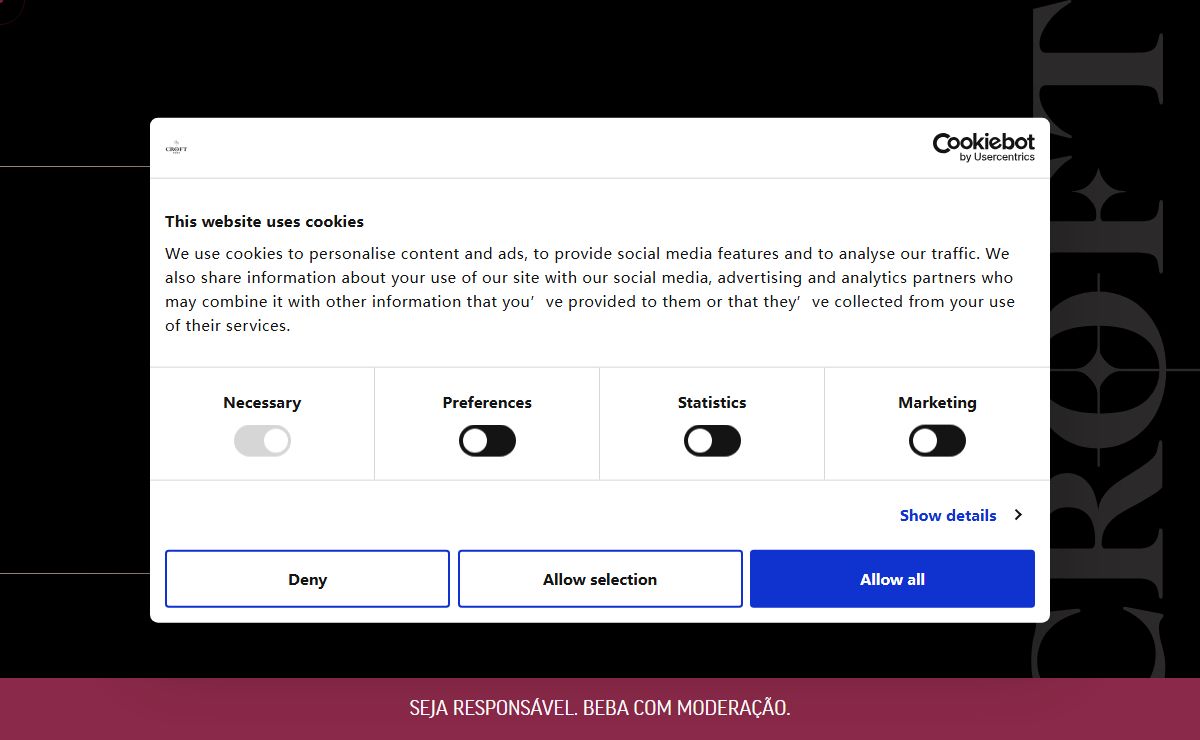Click the Preferences category label
The height and width of the screenshot is (740, 1200).
[487, 402]
